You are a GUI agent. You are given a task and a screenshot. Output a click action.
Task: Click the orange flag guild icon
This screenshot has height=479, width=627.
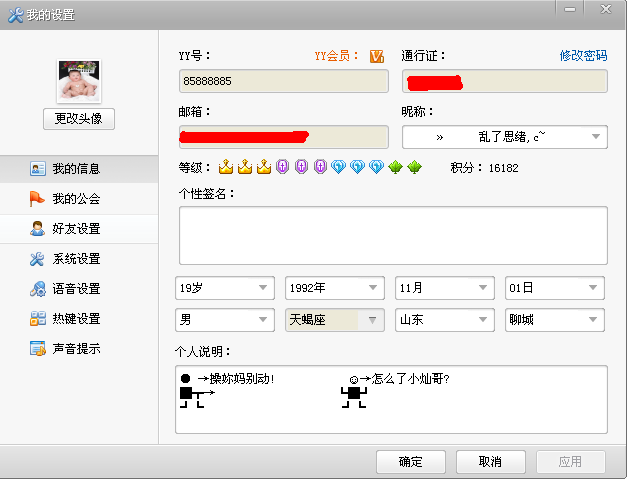click(x=37, y=199)
